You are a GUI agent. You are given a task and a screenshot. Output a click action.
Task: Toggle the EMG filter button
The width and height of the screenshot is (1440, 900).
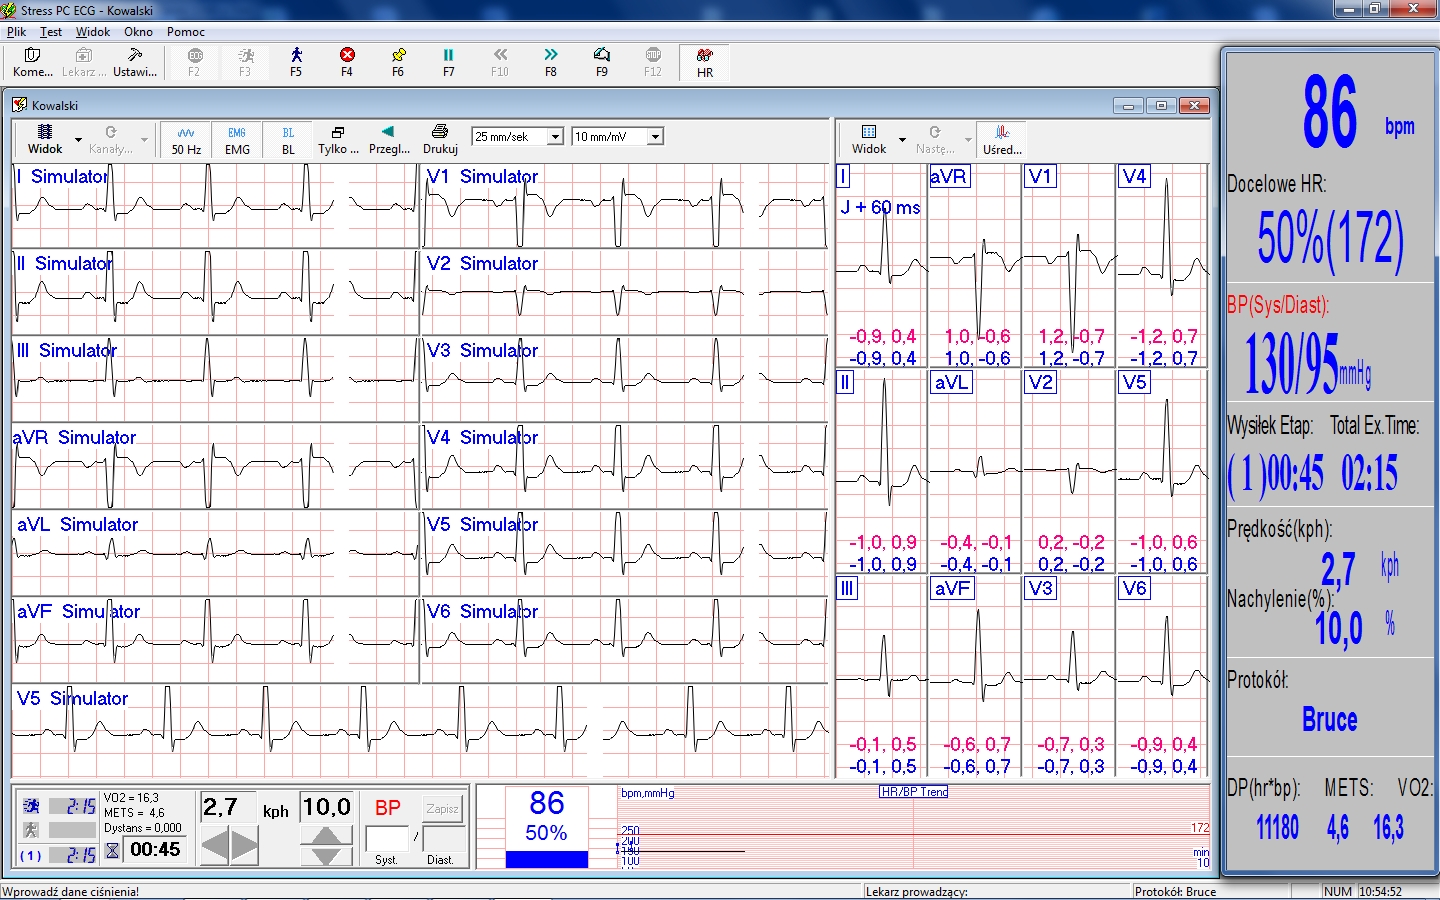pos(237,139)
